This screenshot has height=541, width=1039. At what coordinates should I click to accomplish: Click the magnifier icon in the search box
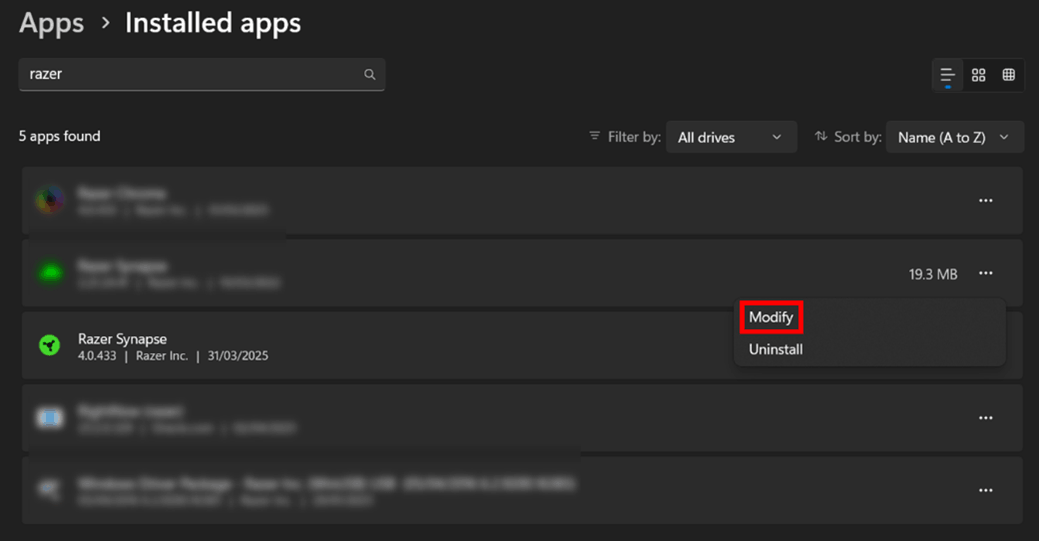pos(370,74)
